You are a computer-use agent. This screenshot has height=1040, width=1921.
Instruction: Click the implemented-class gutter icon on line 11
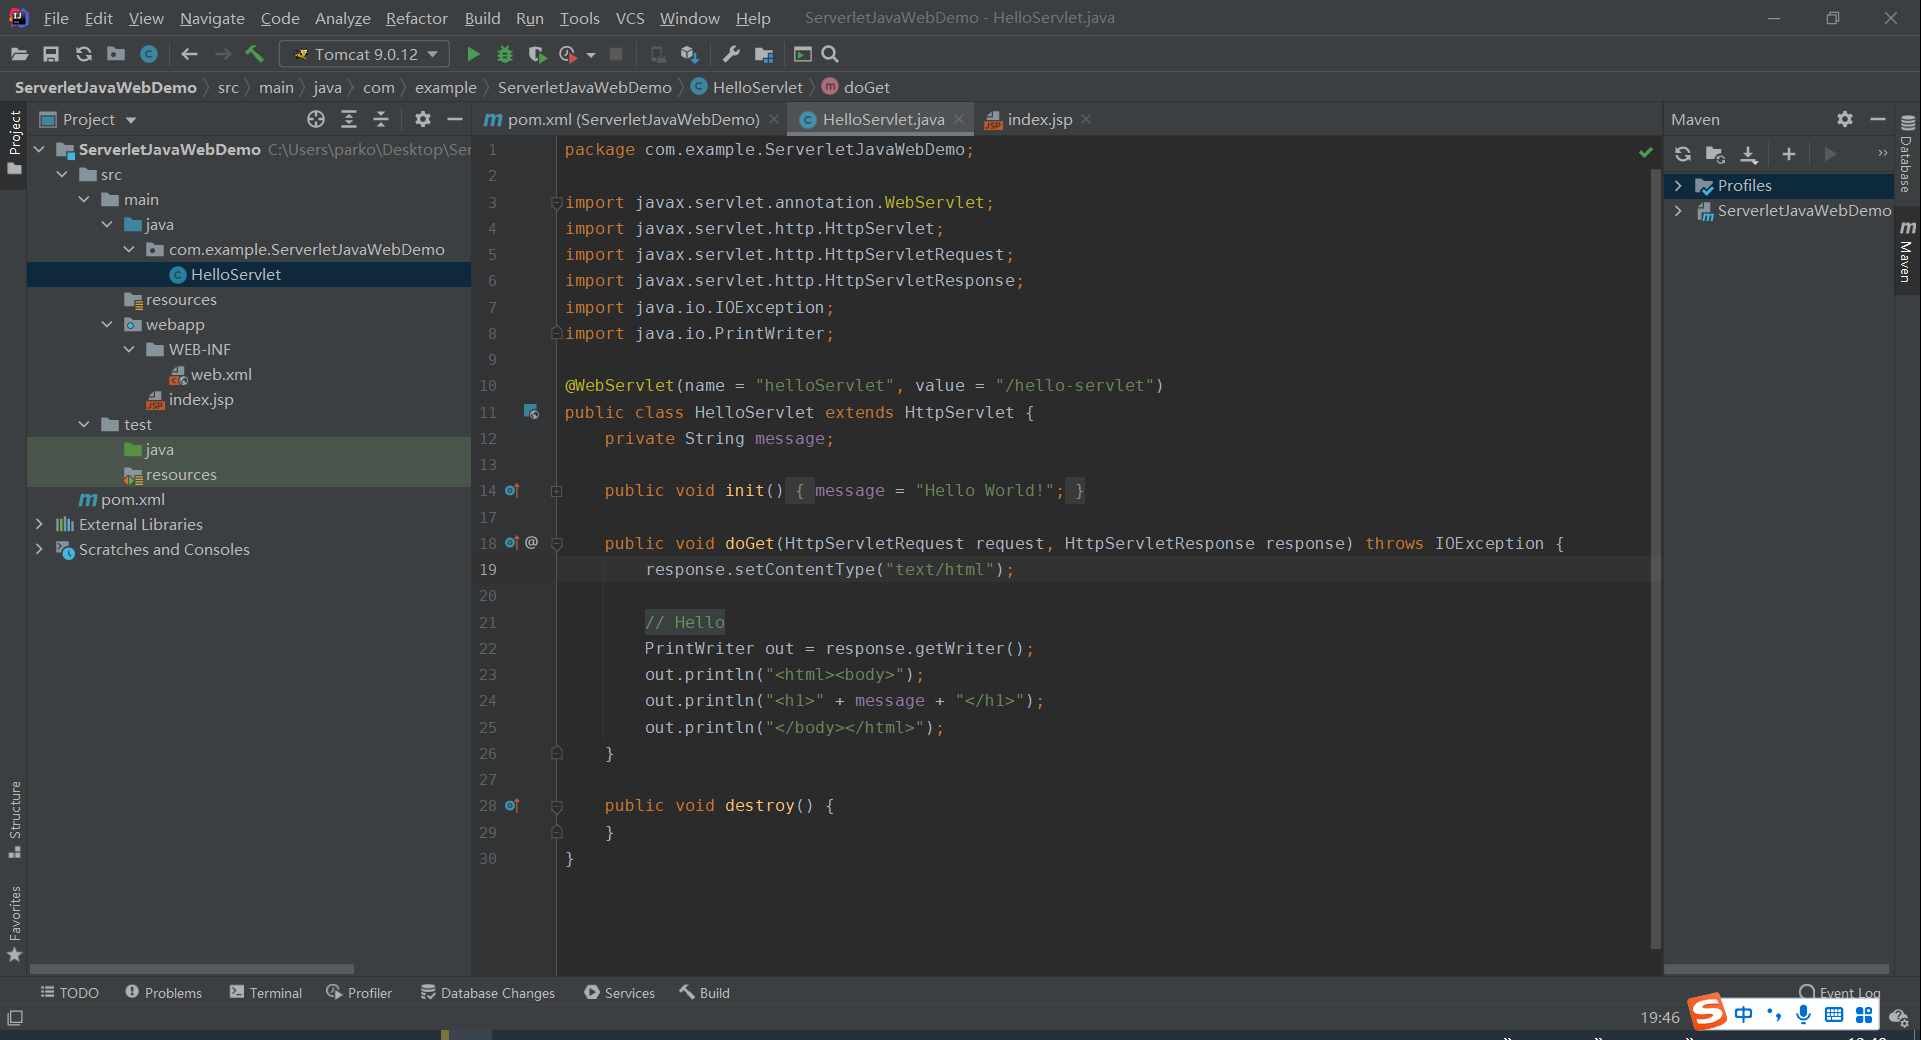tap(531, 412)
